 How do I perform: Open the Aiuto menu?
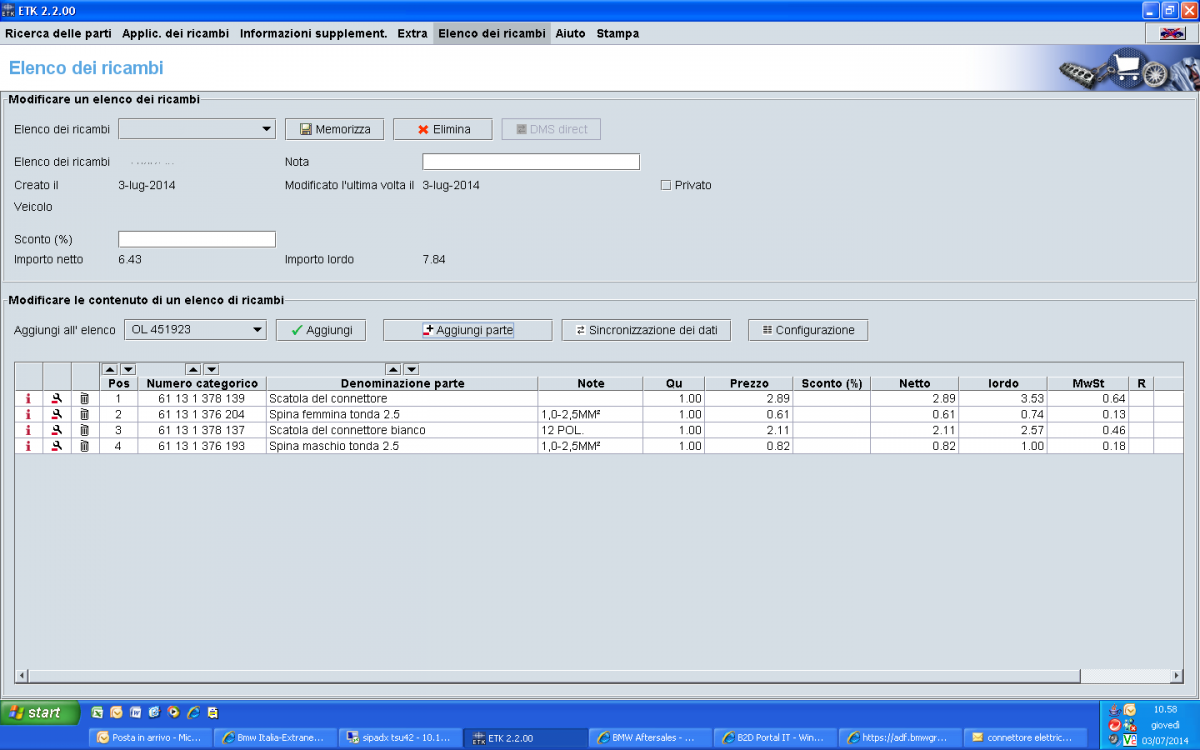[x=571, y=33]
